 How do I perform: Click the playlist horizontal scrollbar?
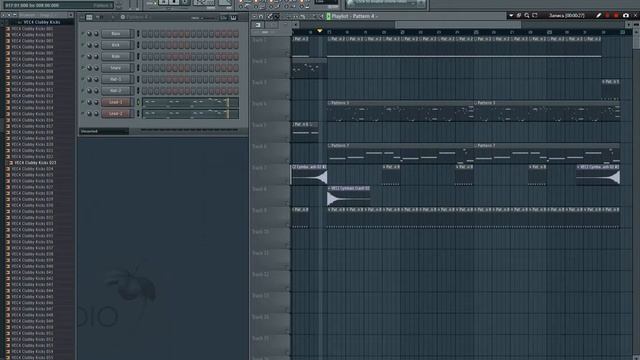(458, 25)
